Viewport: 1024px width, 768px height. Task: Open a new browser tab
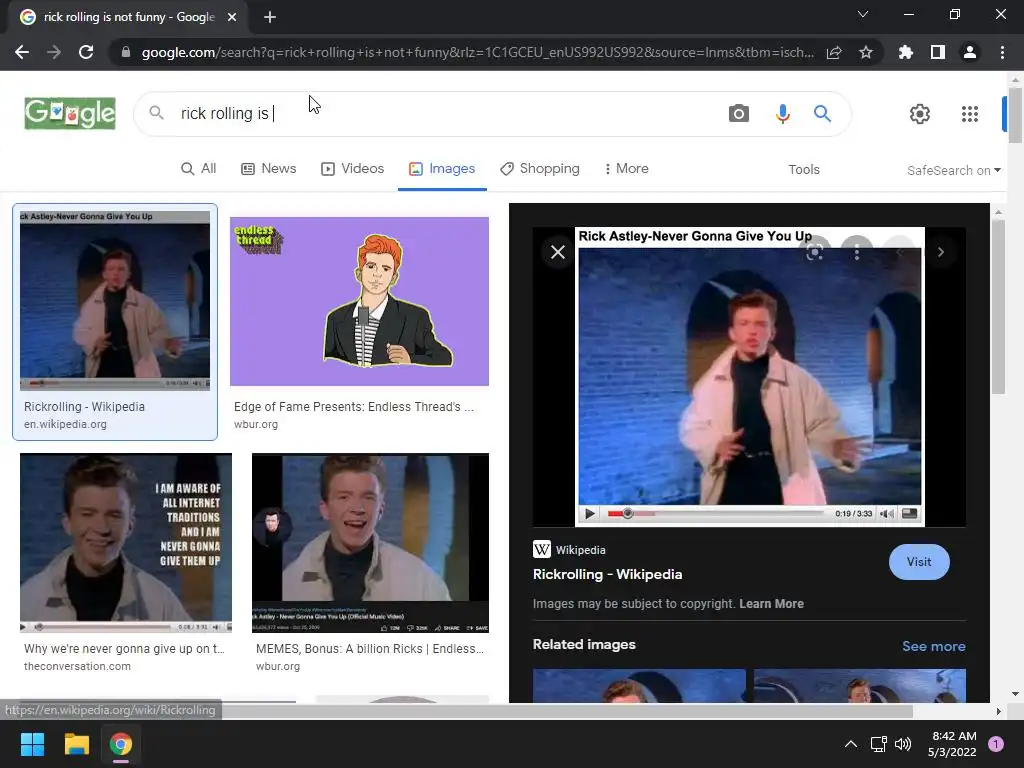pos(270,17)
